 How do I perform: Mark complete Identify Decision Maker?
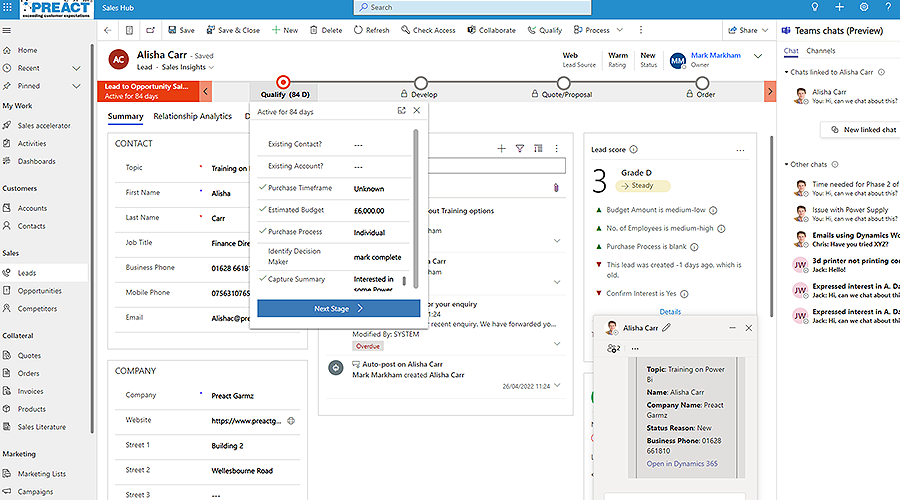coord(377,257)
